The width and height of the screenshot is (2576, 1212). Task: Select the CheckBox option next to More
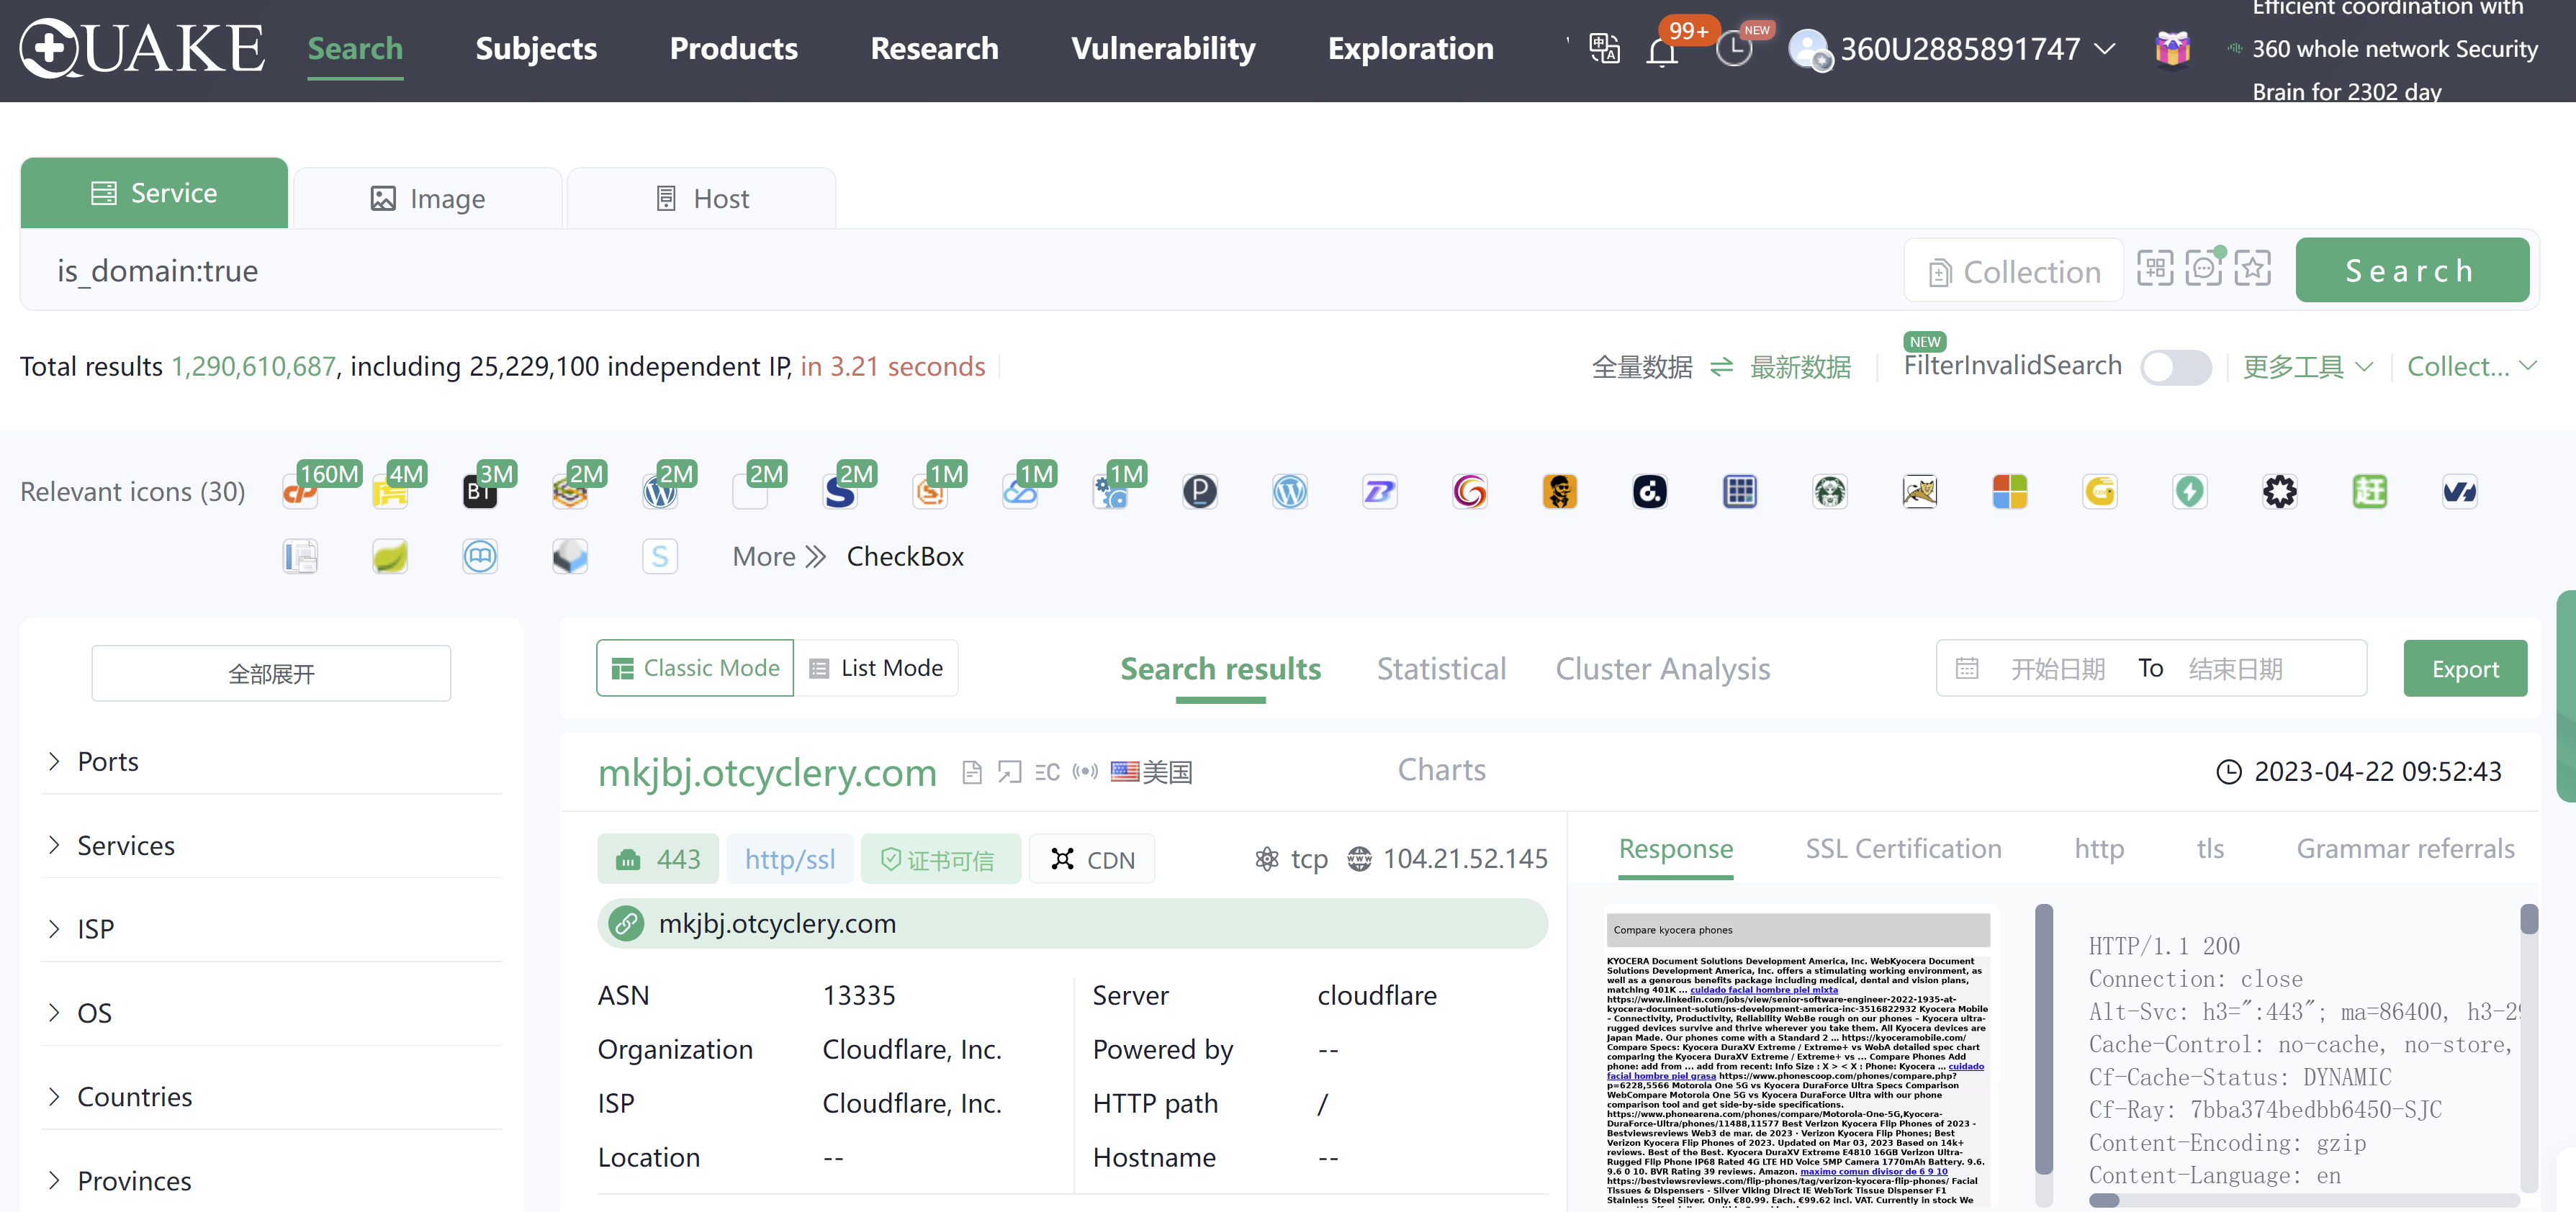pyautogui.click(x=905, y=557)
